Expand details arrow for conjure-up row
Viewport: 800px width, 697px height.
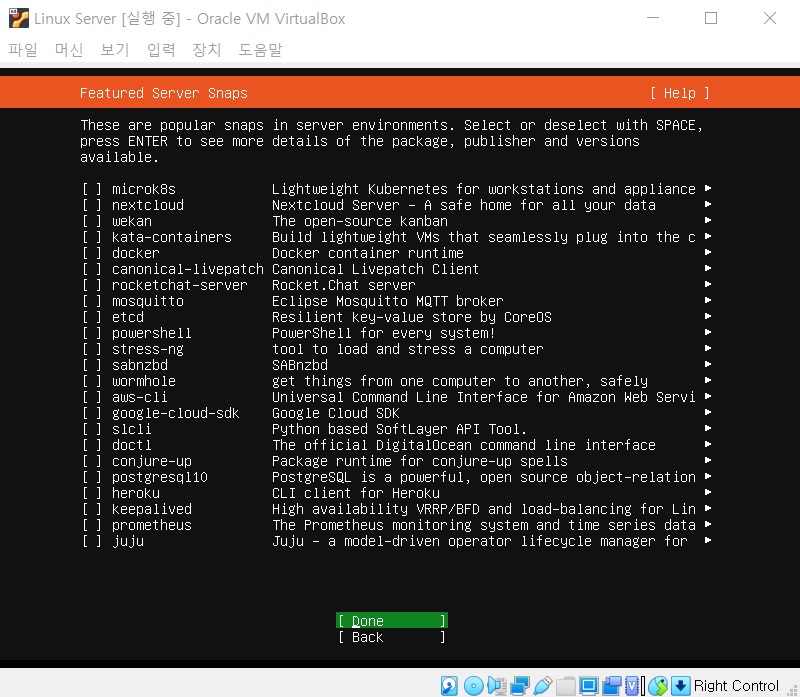click(708, 460)
